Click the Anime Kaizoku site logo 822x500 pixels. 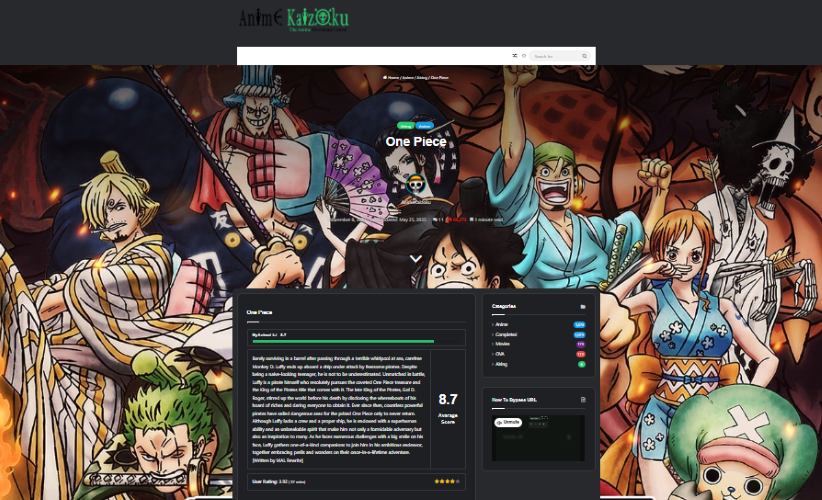tap(294, 20)
